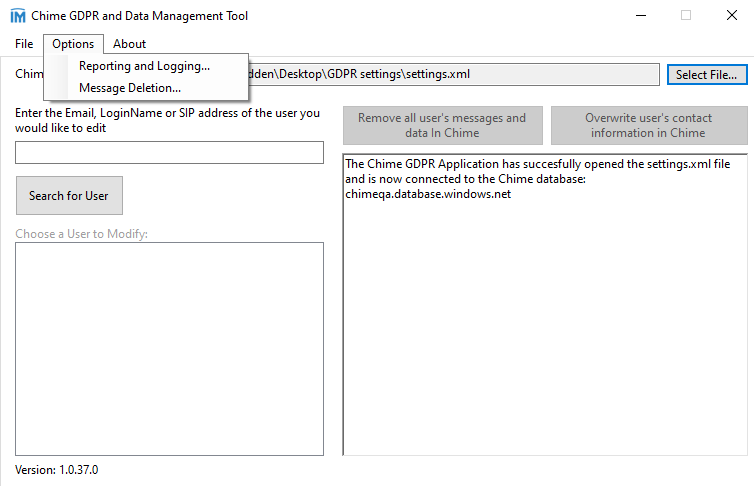
Task: Focus the Email, LoginName or SIP input box
Action: coord(169,153)
